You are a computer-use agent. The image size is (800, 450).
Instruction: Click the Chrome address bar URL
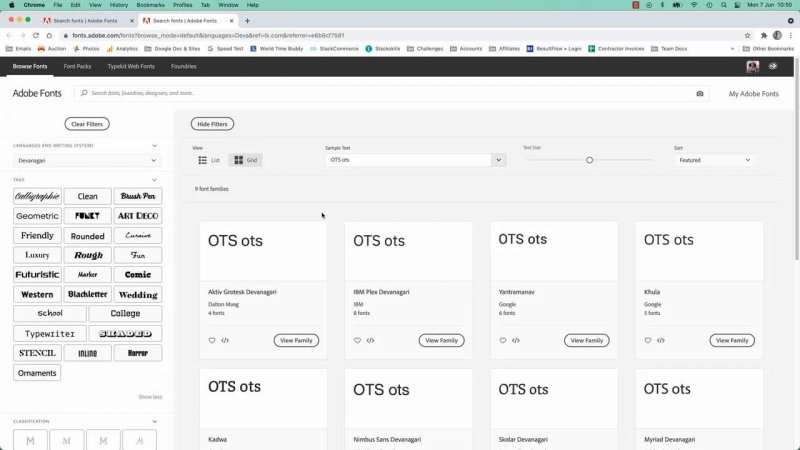click(x=208, y=35)
